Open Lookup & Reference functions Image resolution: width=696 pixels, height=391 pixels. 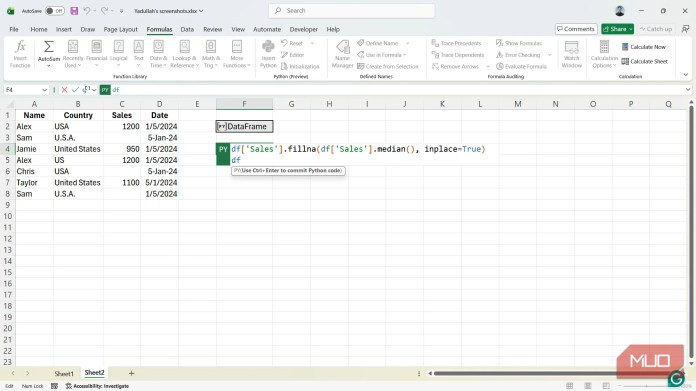(185, 54)
